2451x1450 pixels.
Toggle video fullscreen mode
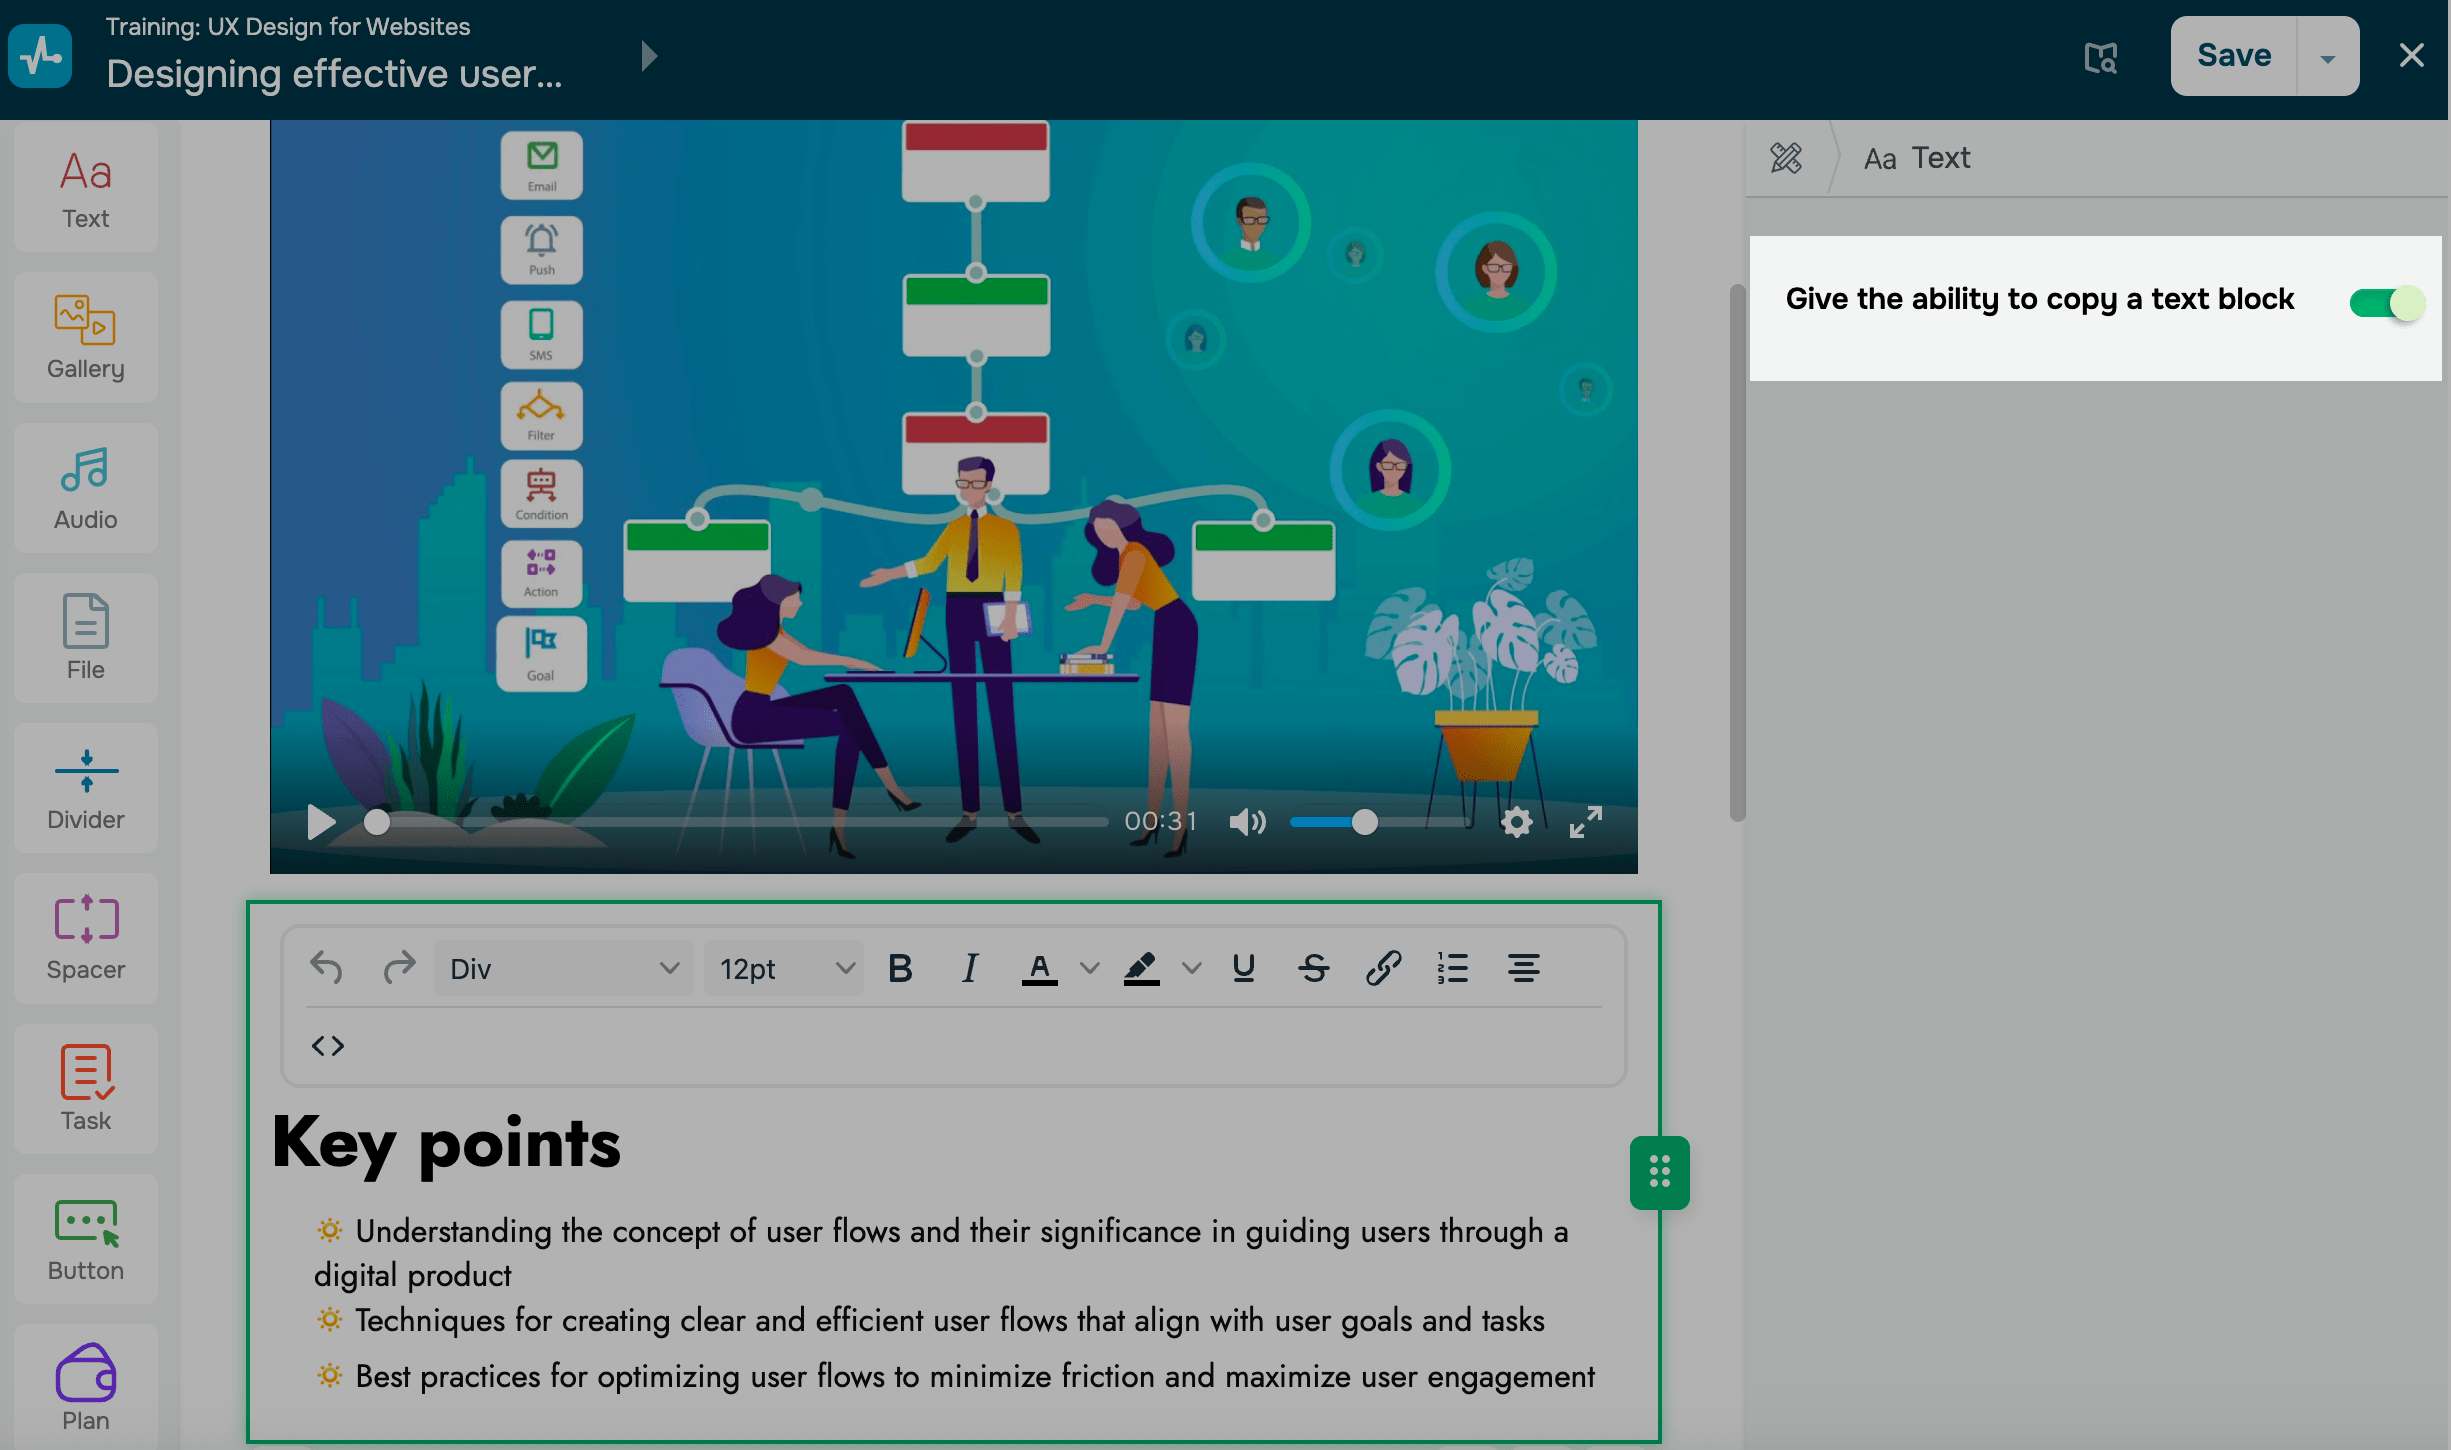tap(1585, 822)
